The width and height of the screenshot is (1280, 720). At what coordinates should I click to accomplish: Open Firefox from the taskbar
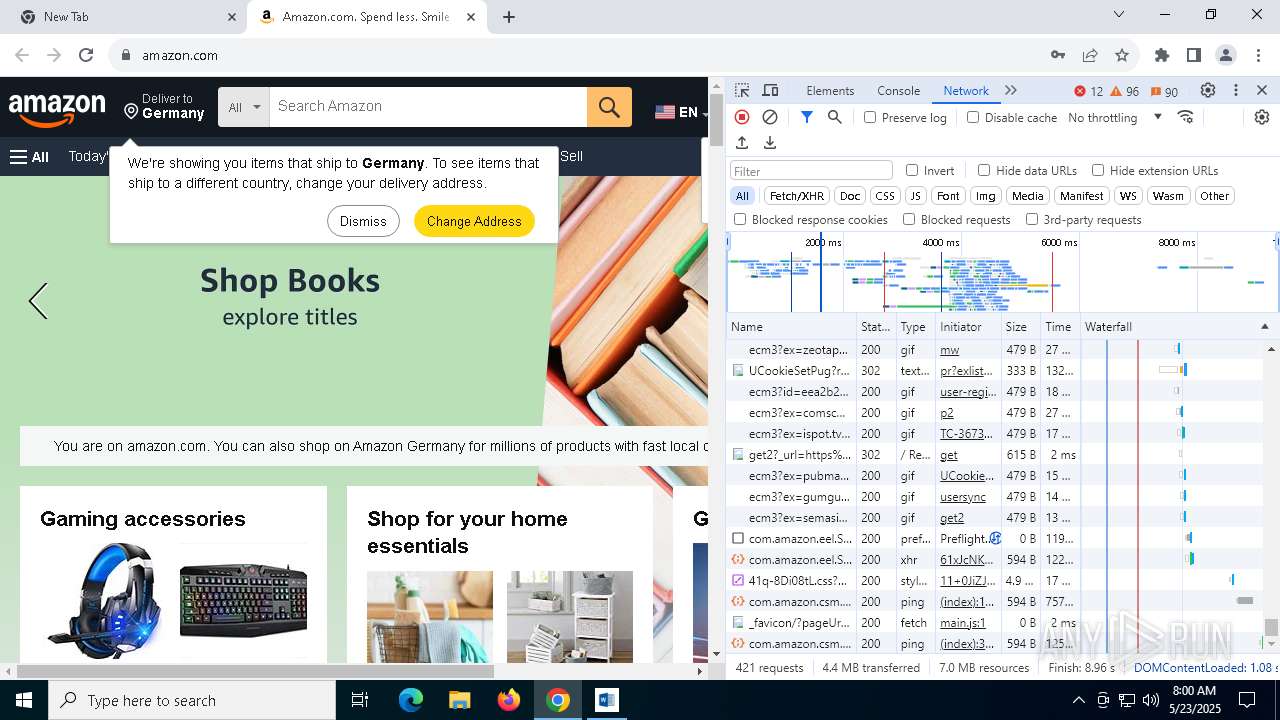tap(508, 700)
